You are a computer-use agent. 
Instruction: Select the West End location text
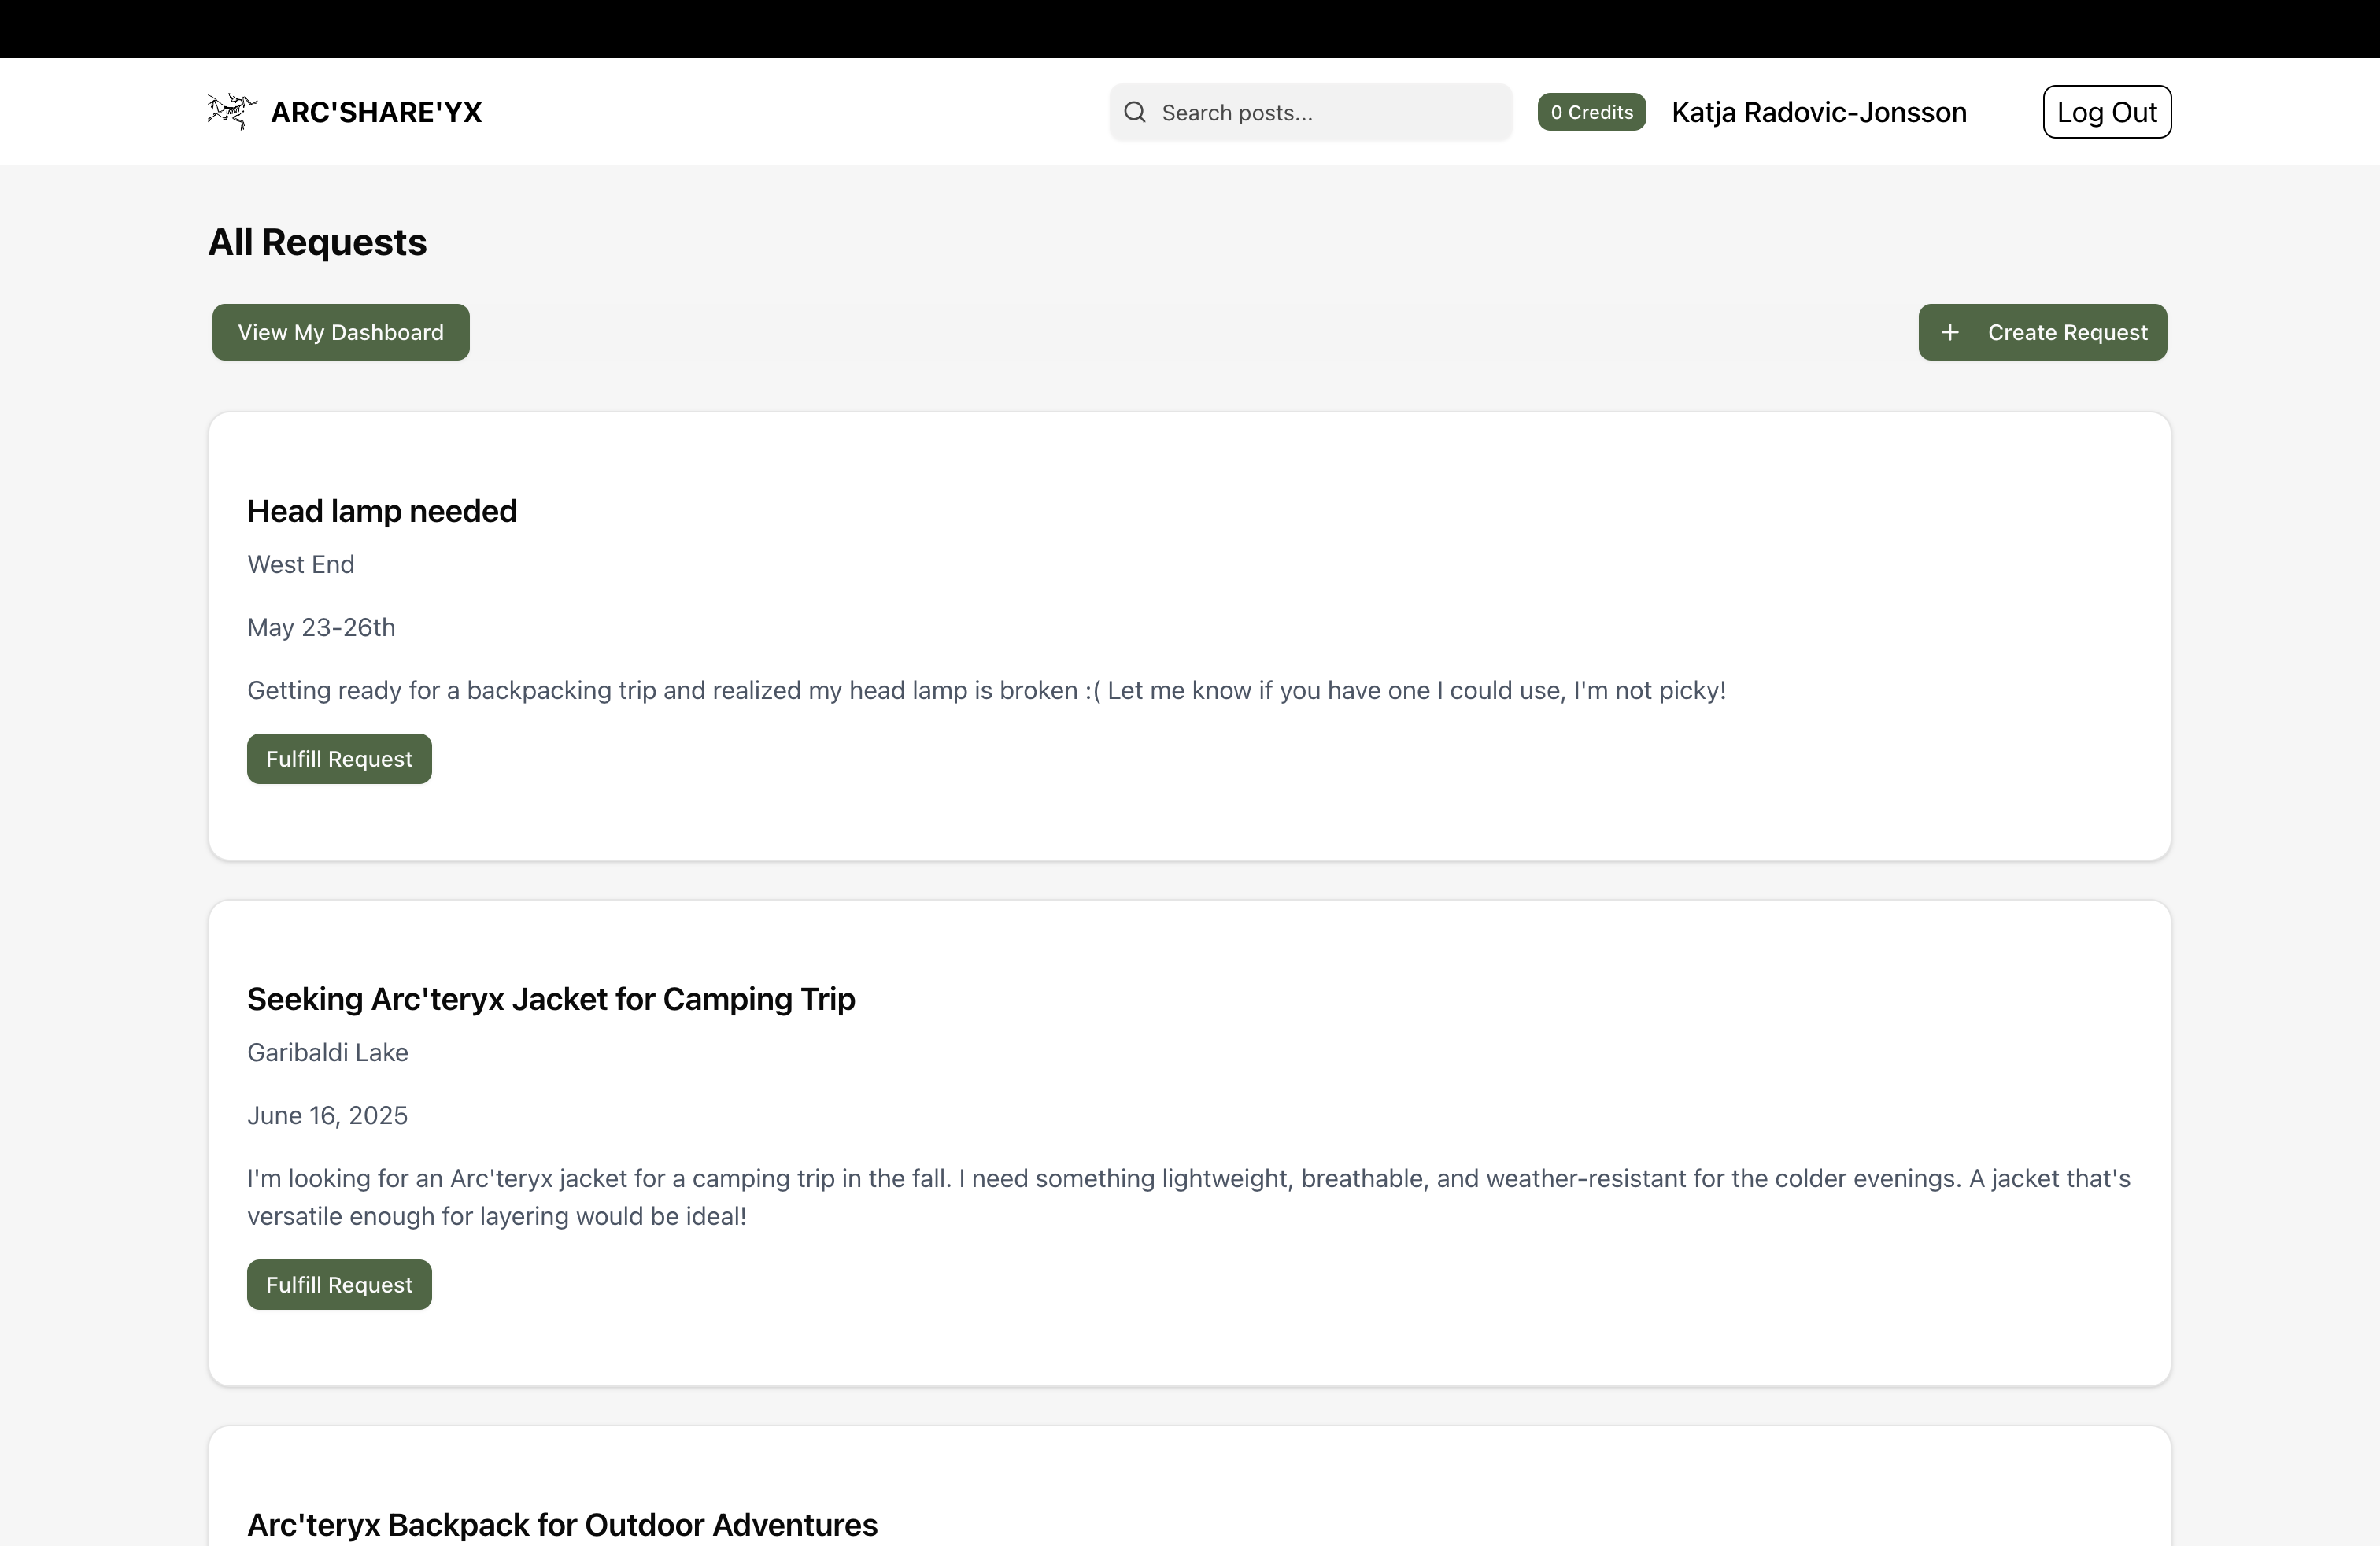(x=301, y=564)
